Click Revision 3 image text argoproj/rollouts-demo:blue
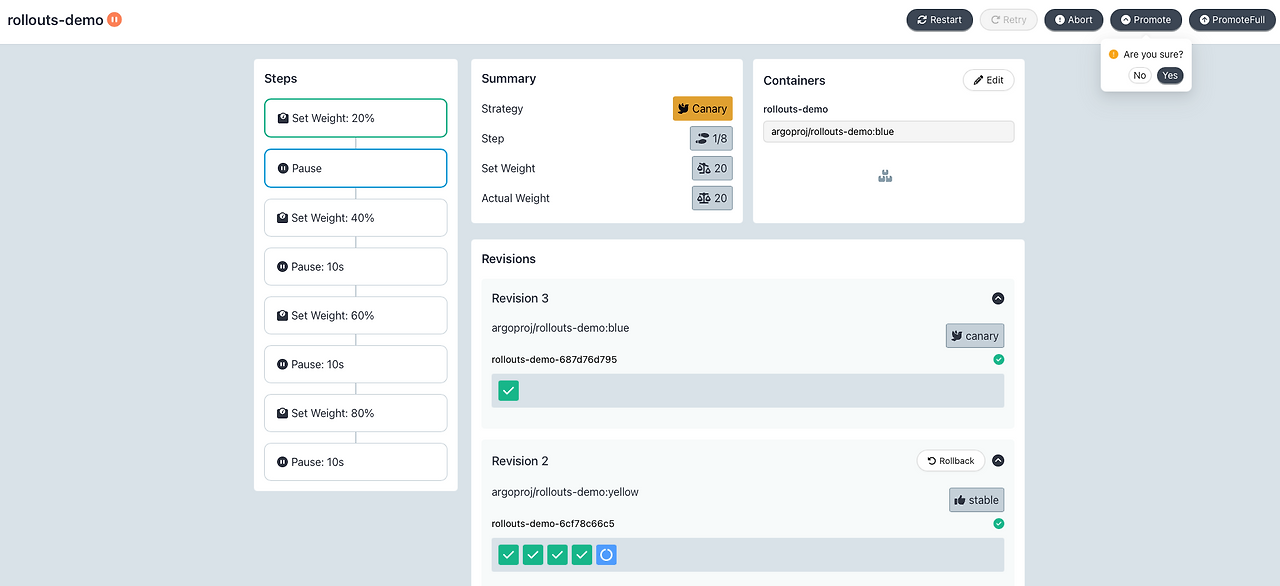The image size is (1280, 586). (560, 328)
